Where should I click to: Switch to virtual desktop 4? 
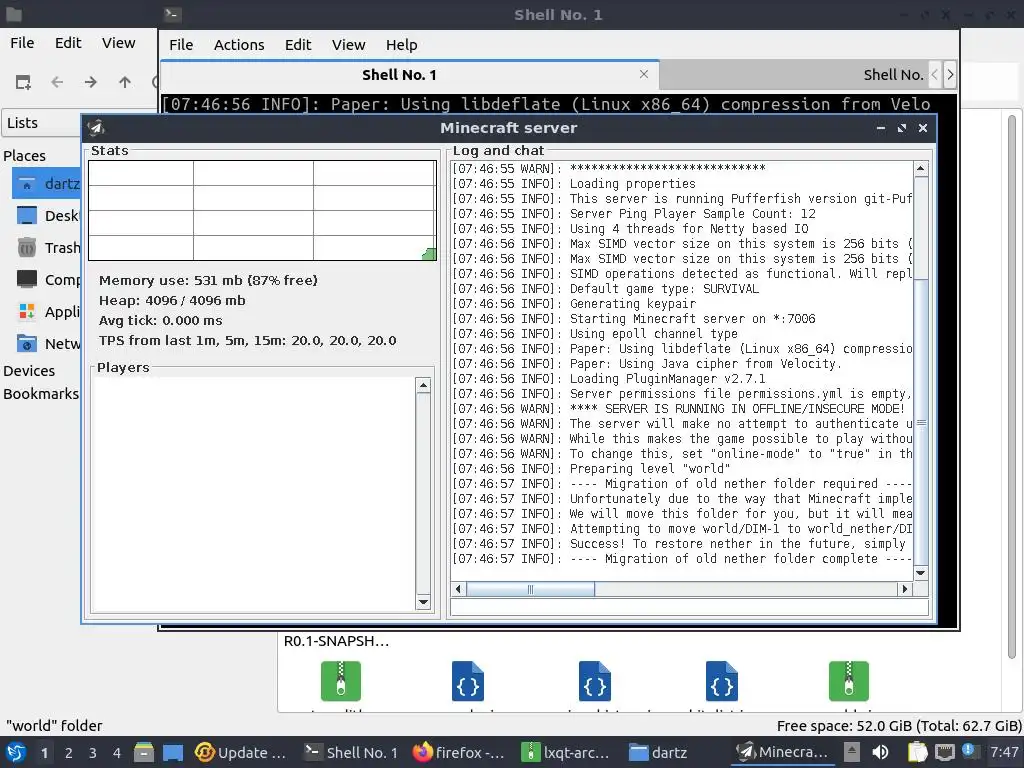pyautogui.click(x=117, y=752)
